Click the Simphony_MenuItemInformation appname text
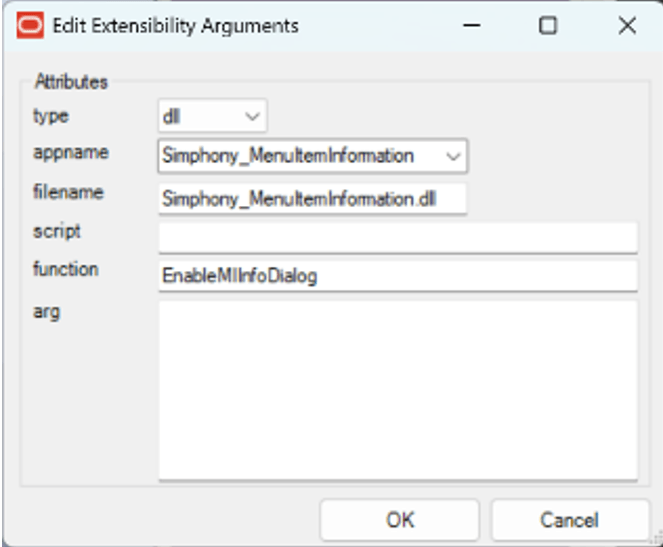663x547 pixels. 290,156
